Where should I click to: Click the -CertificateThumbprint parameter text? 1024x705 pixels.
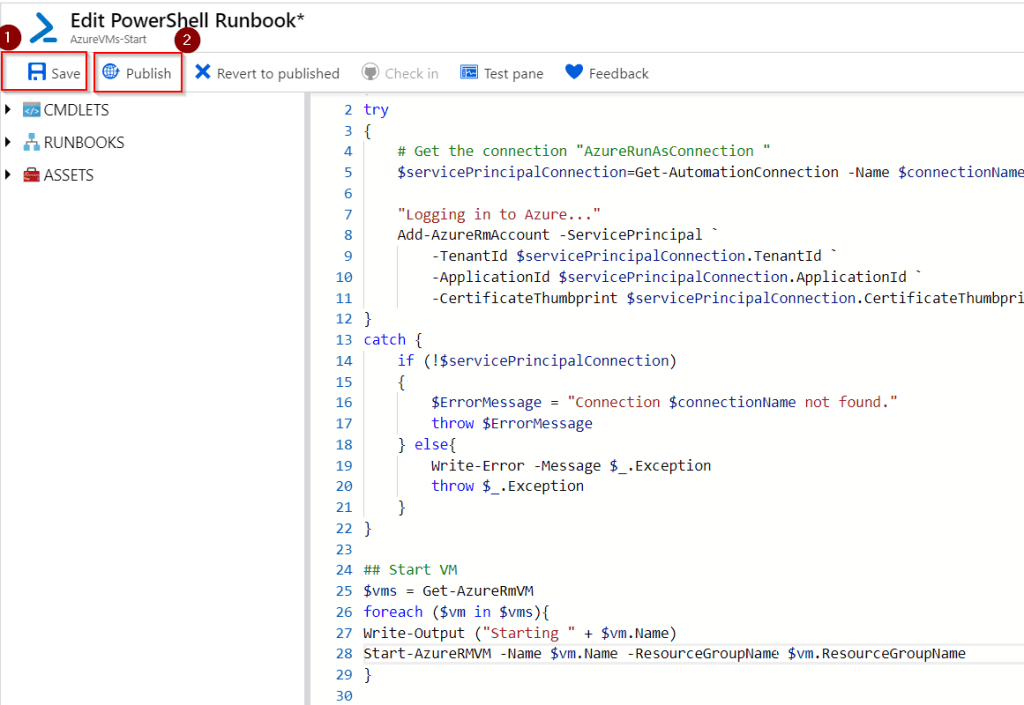tap(524, 298)
